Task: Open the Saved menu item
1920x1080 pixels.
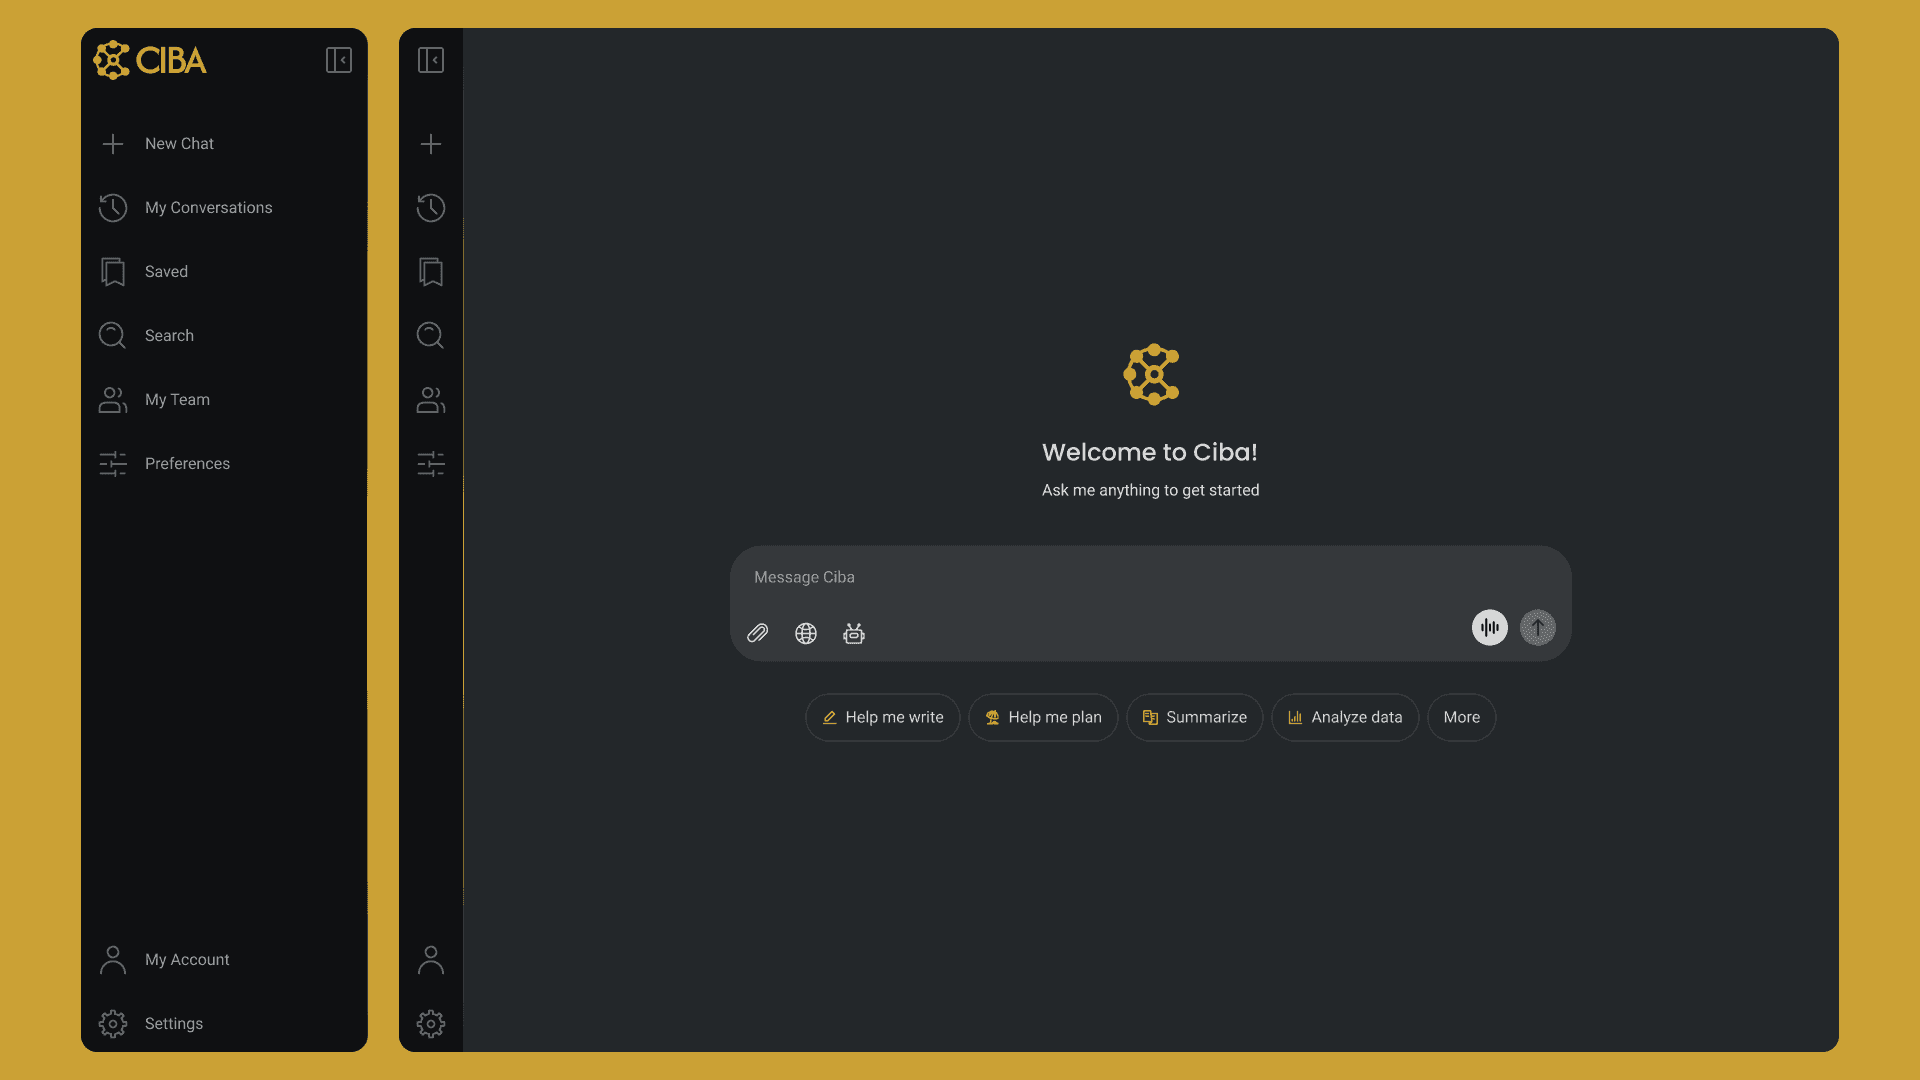Action: (x=166, y=272)
